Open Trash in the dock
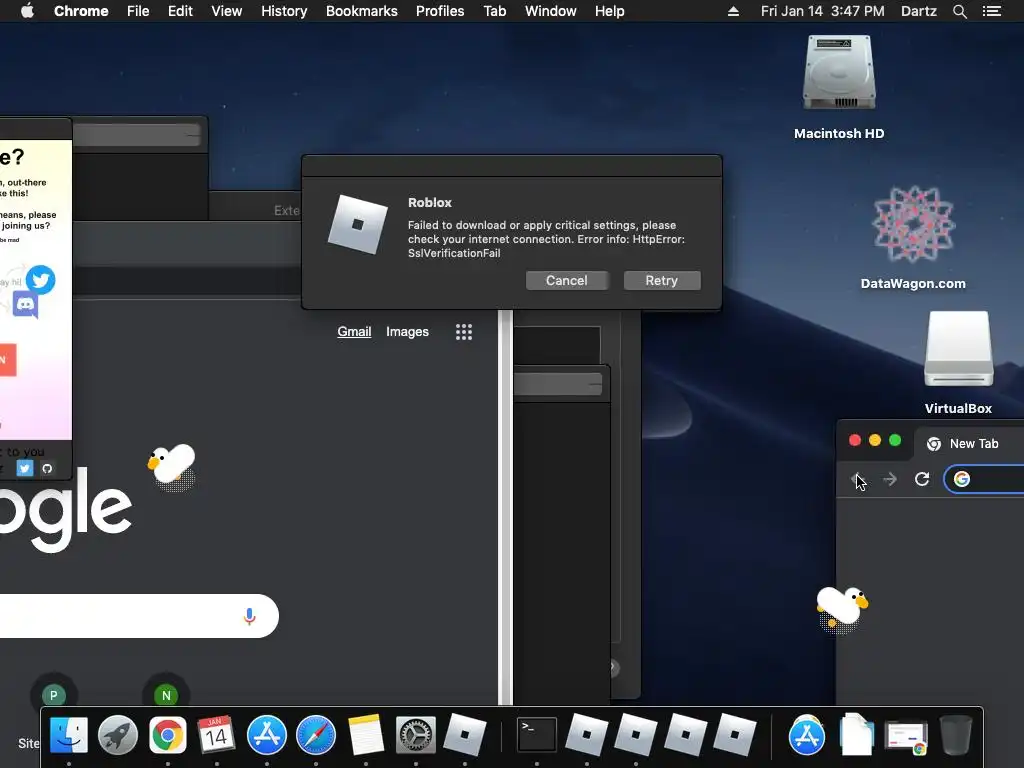Image resolution: width=1024 pixels, height=768 pixels. click(x=956, y=735)
